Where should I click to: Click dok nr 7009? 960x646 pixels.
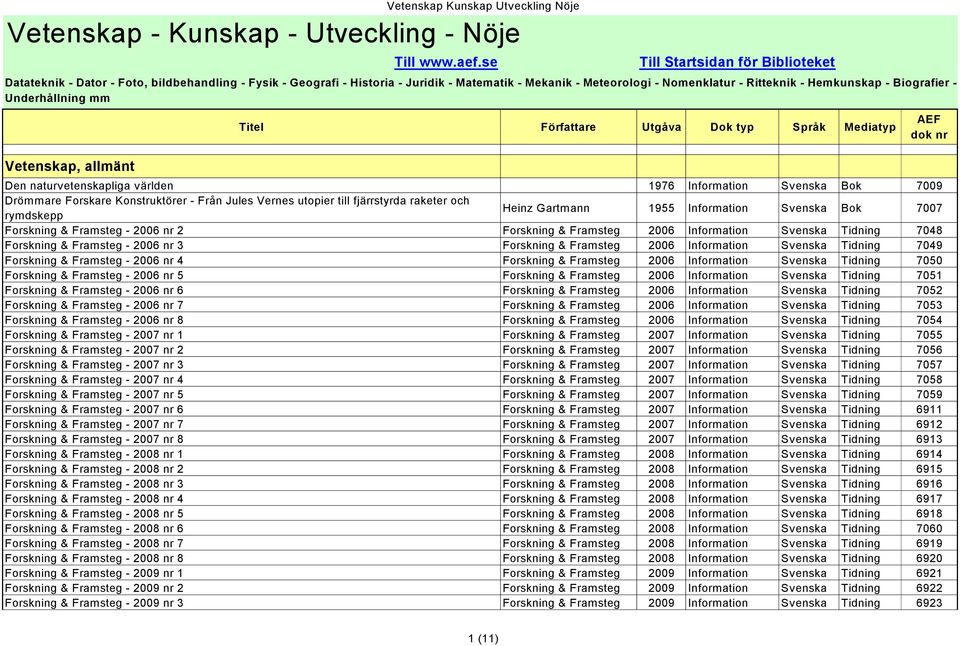click(x=929, y=186)
